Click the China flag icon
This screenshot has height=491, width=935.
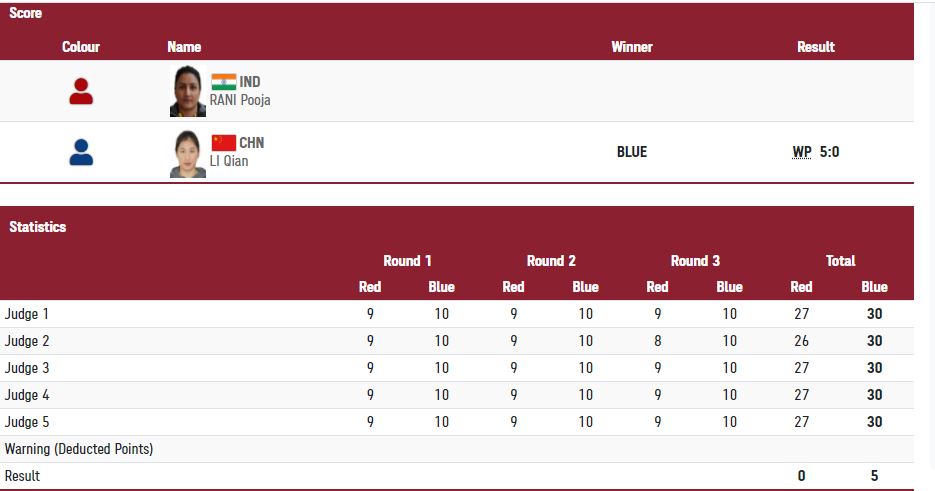(223, 142)
